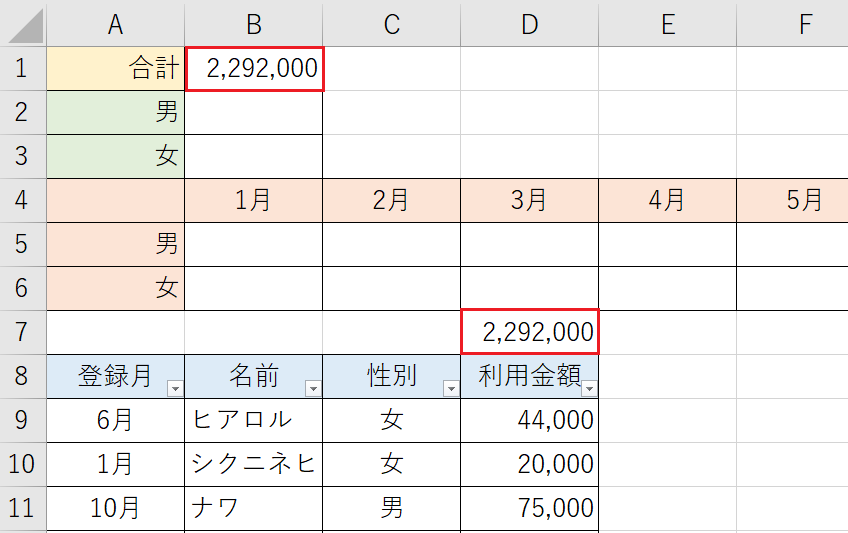Select row 5 header
This screenshot has height=533, width=848.
pos(23,244)
